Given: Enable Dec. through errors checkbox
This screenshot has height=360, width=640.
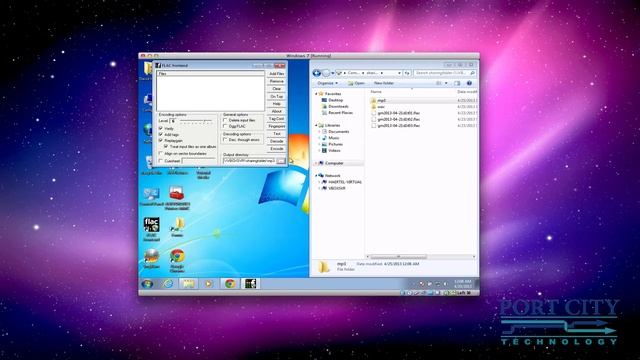Looking at the screenshot, I should coord(225,140).
